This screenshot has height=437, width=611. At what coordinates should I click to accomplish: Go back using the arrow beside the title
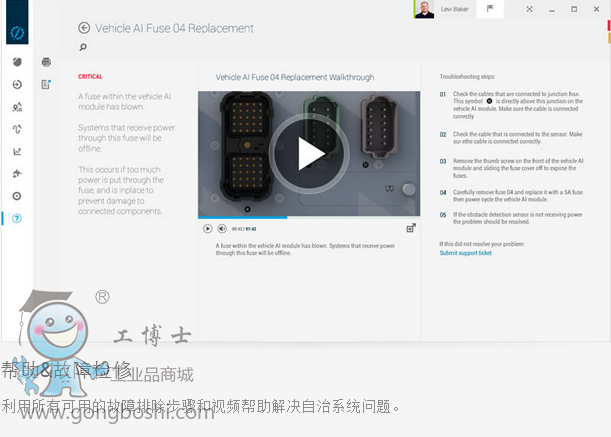(x=84, y=28)
